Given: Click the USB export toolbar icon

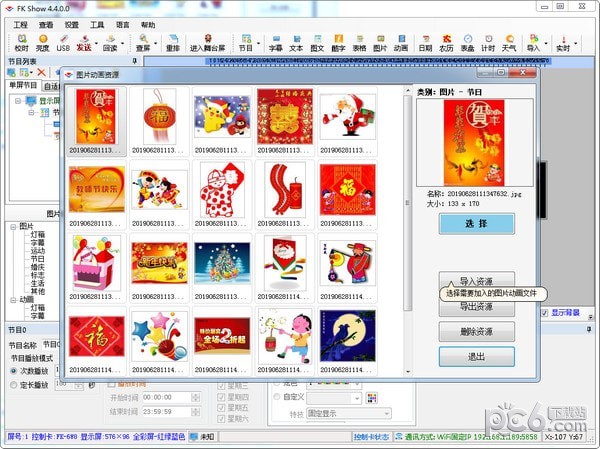Looking at the screenshot, I should [63, 43].
